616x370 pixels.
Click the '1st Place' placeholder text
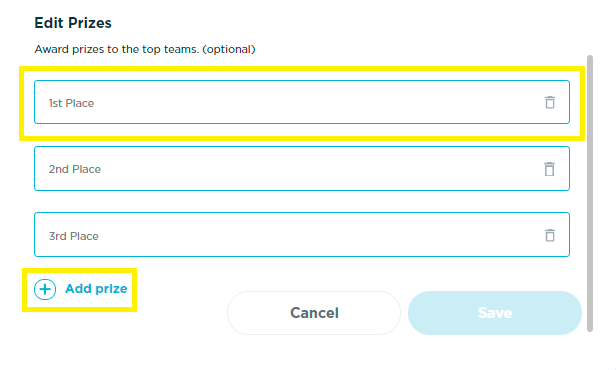72,103
